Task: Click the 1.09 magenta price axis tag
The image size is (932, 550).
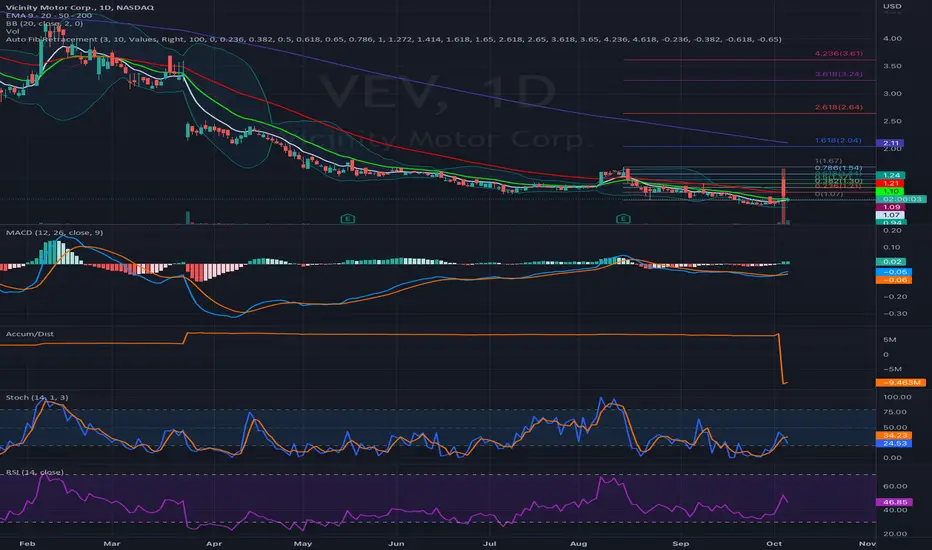Action: tap(891, 208)
